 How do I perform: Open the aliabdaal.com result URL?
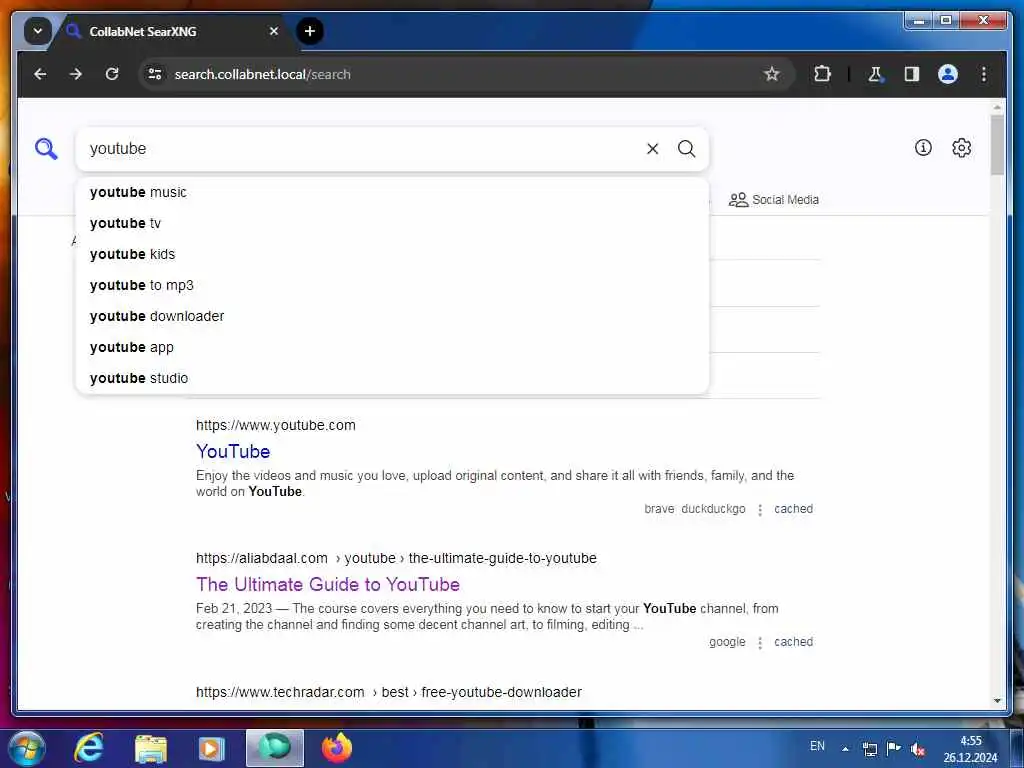point(396,558)
